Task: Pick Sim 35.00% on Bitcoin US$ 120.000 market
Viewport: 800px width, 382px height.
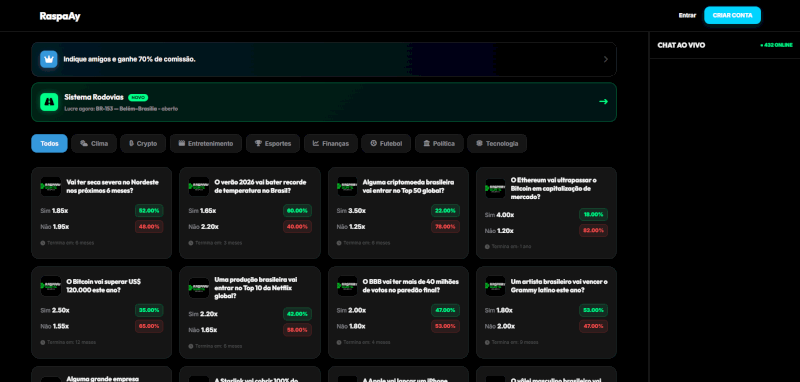Action: pos(149,310)
